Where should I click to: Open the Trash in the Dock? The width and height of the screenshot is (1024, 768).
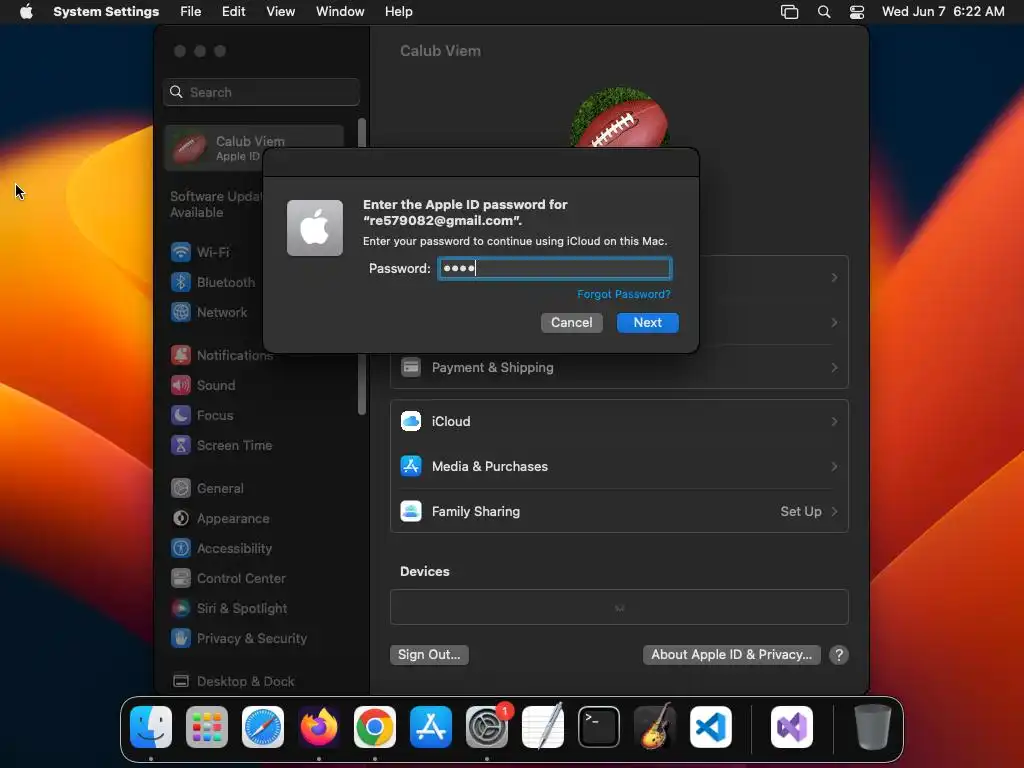point(872,727)
